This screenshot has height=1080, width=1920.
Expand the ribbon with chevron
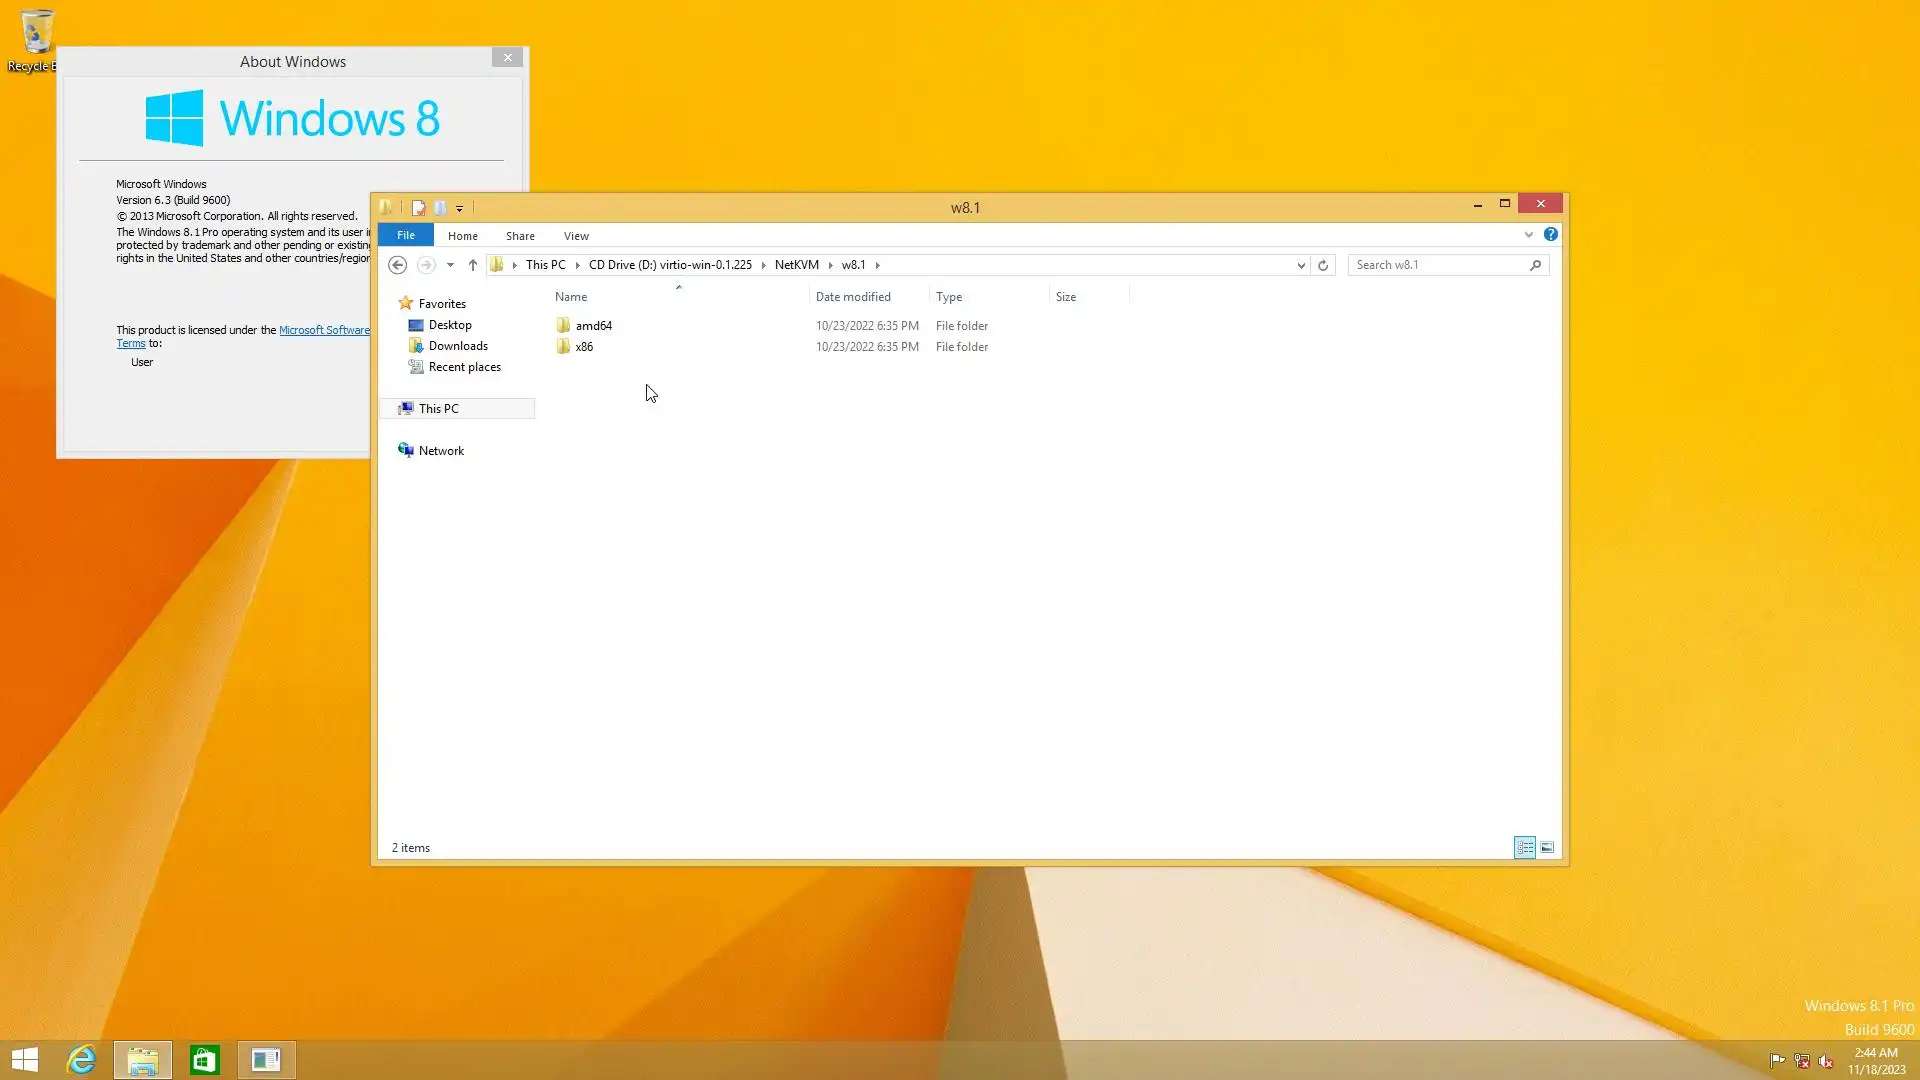pyautogui.click(x=1528, y=235)
